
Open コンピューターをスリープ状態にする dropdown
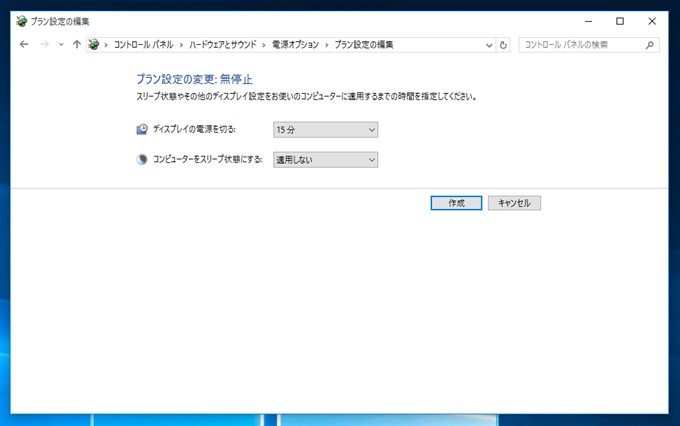pyautogui.click(x=325, y=160)
